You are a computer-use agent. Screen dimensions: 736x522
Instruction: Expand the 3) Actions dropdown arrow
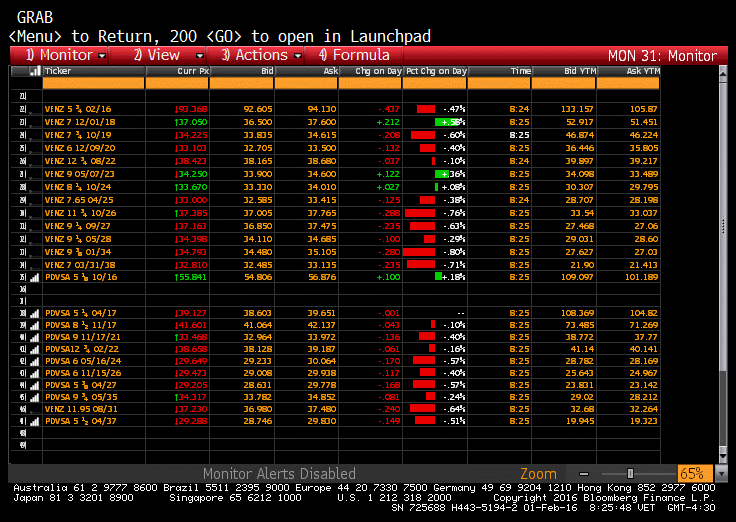[x=298, y=56]
